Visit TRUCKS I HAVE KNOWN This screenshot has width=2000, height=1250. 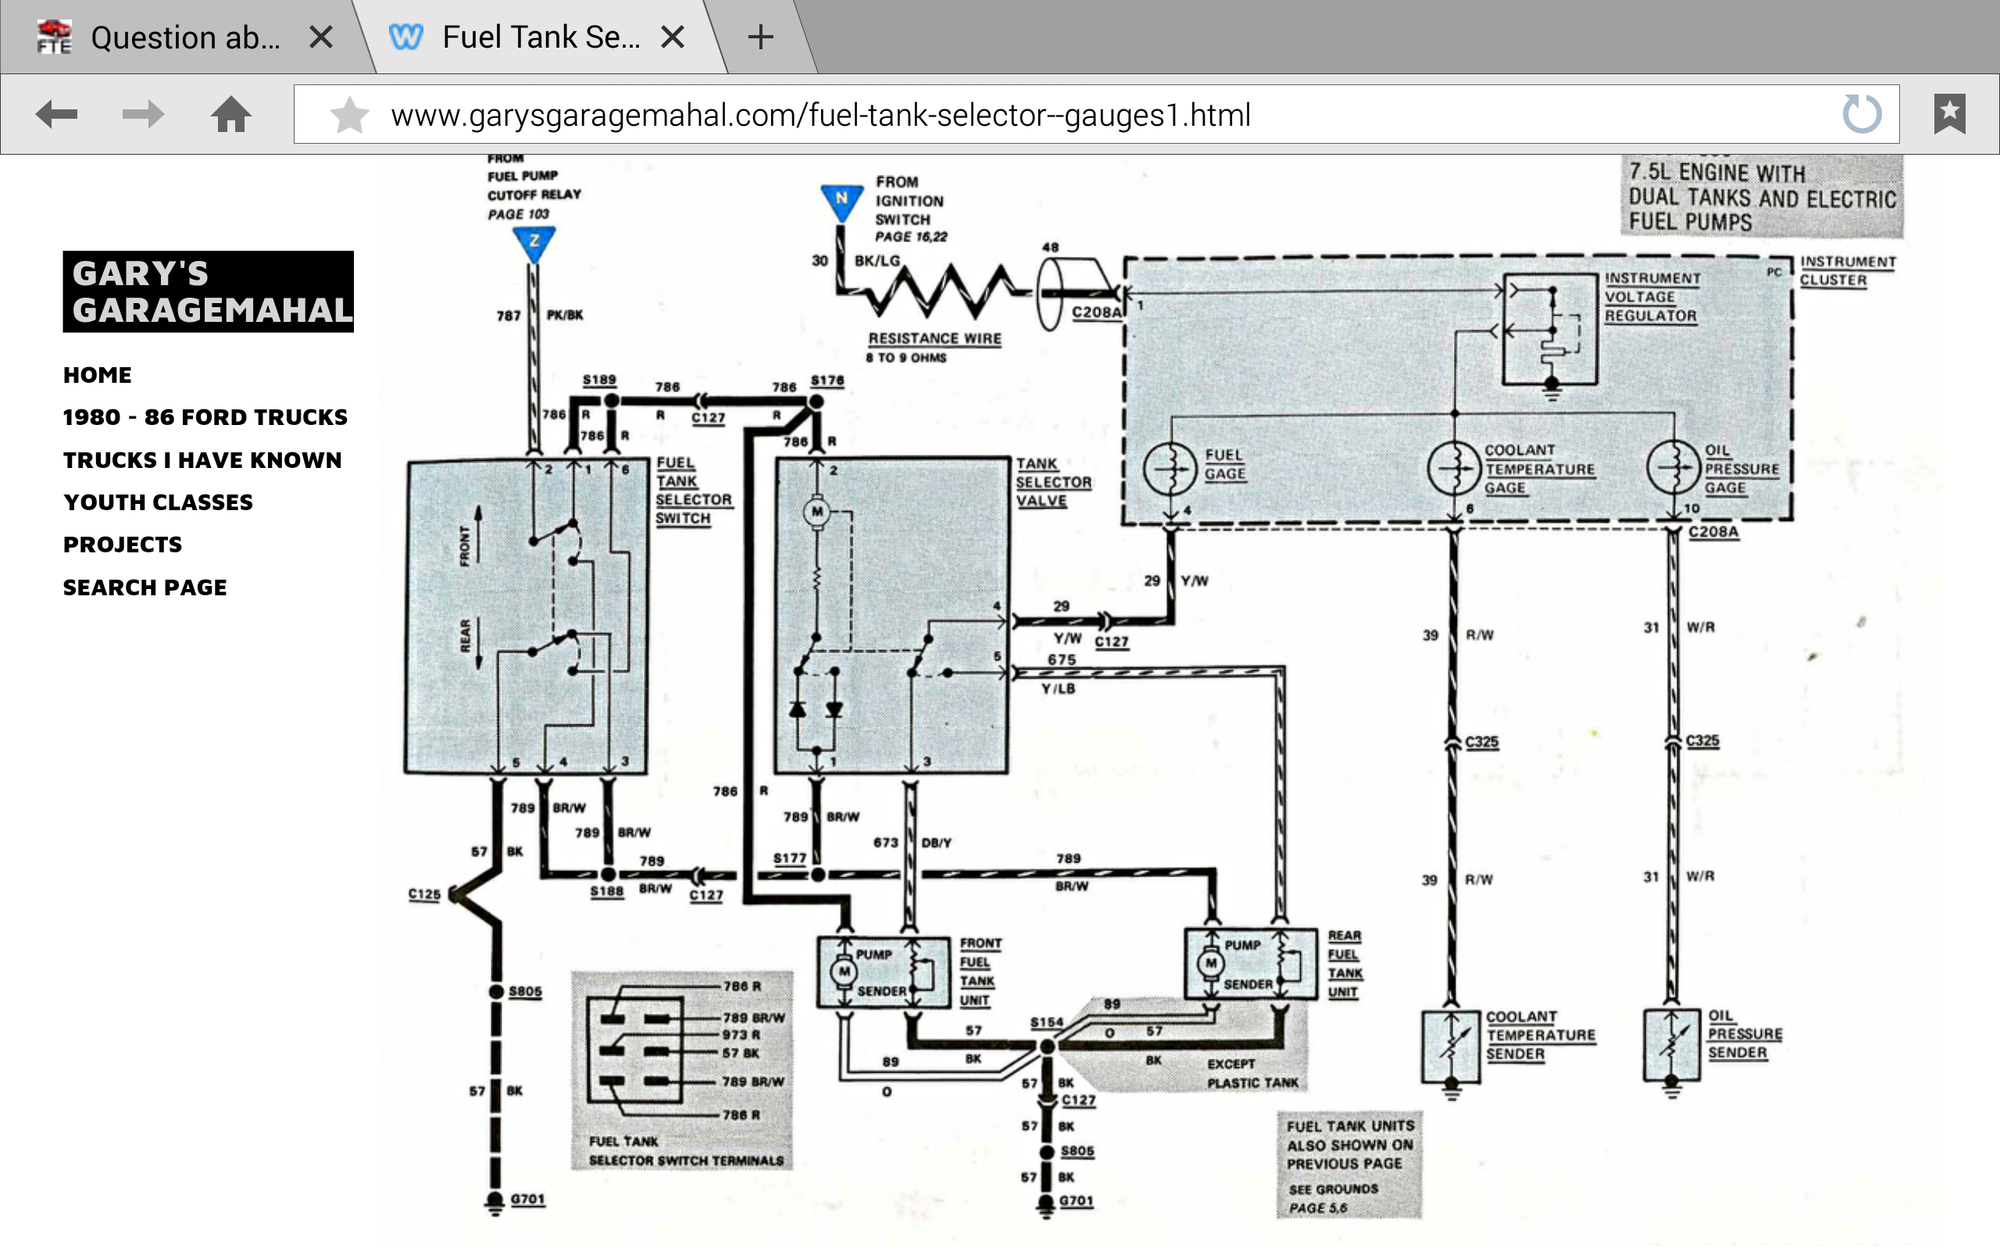202,460
